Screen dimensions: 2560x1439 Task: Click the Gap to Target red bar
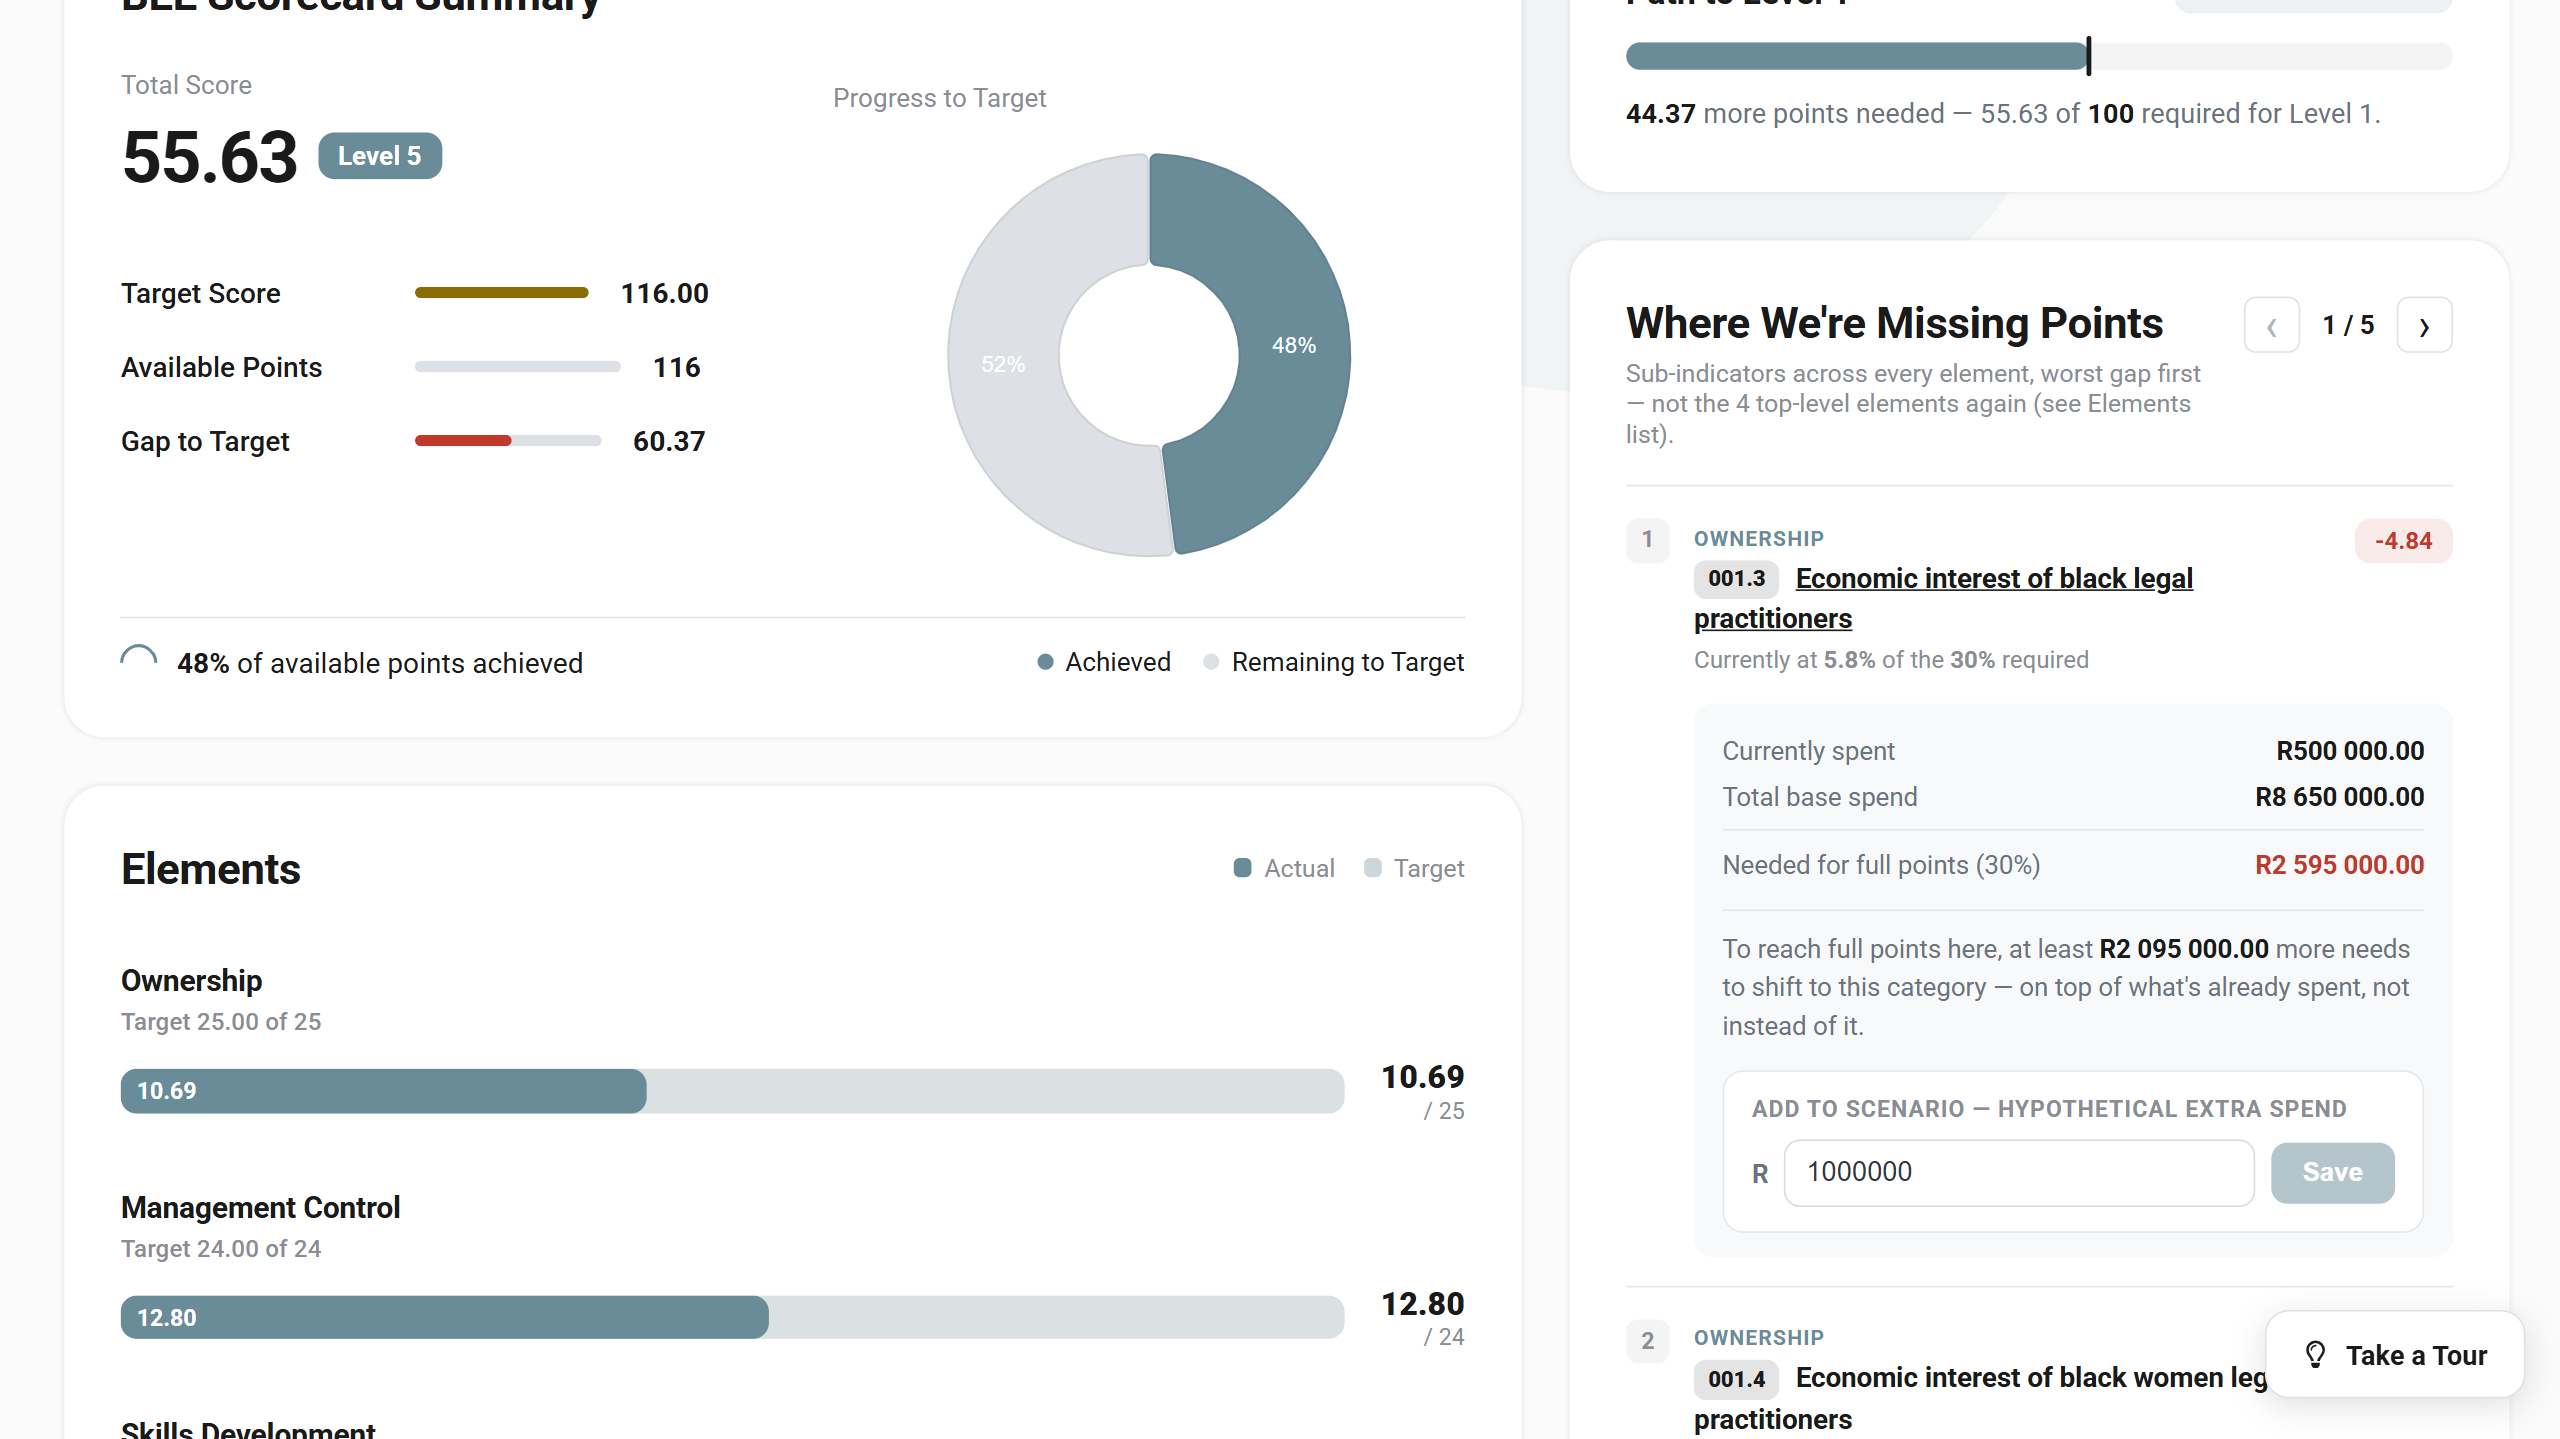coord(463,441)
